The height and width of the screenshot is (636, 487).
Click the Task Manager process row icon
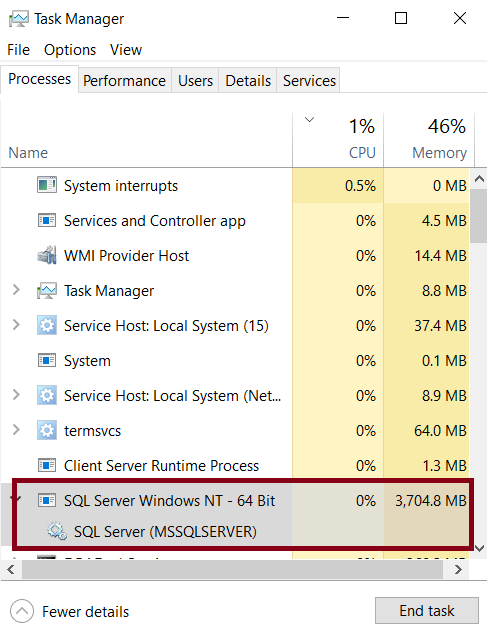coord(47,290)
